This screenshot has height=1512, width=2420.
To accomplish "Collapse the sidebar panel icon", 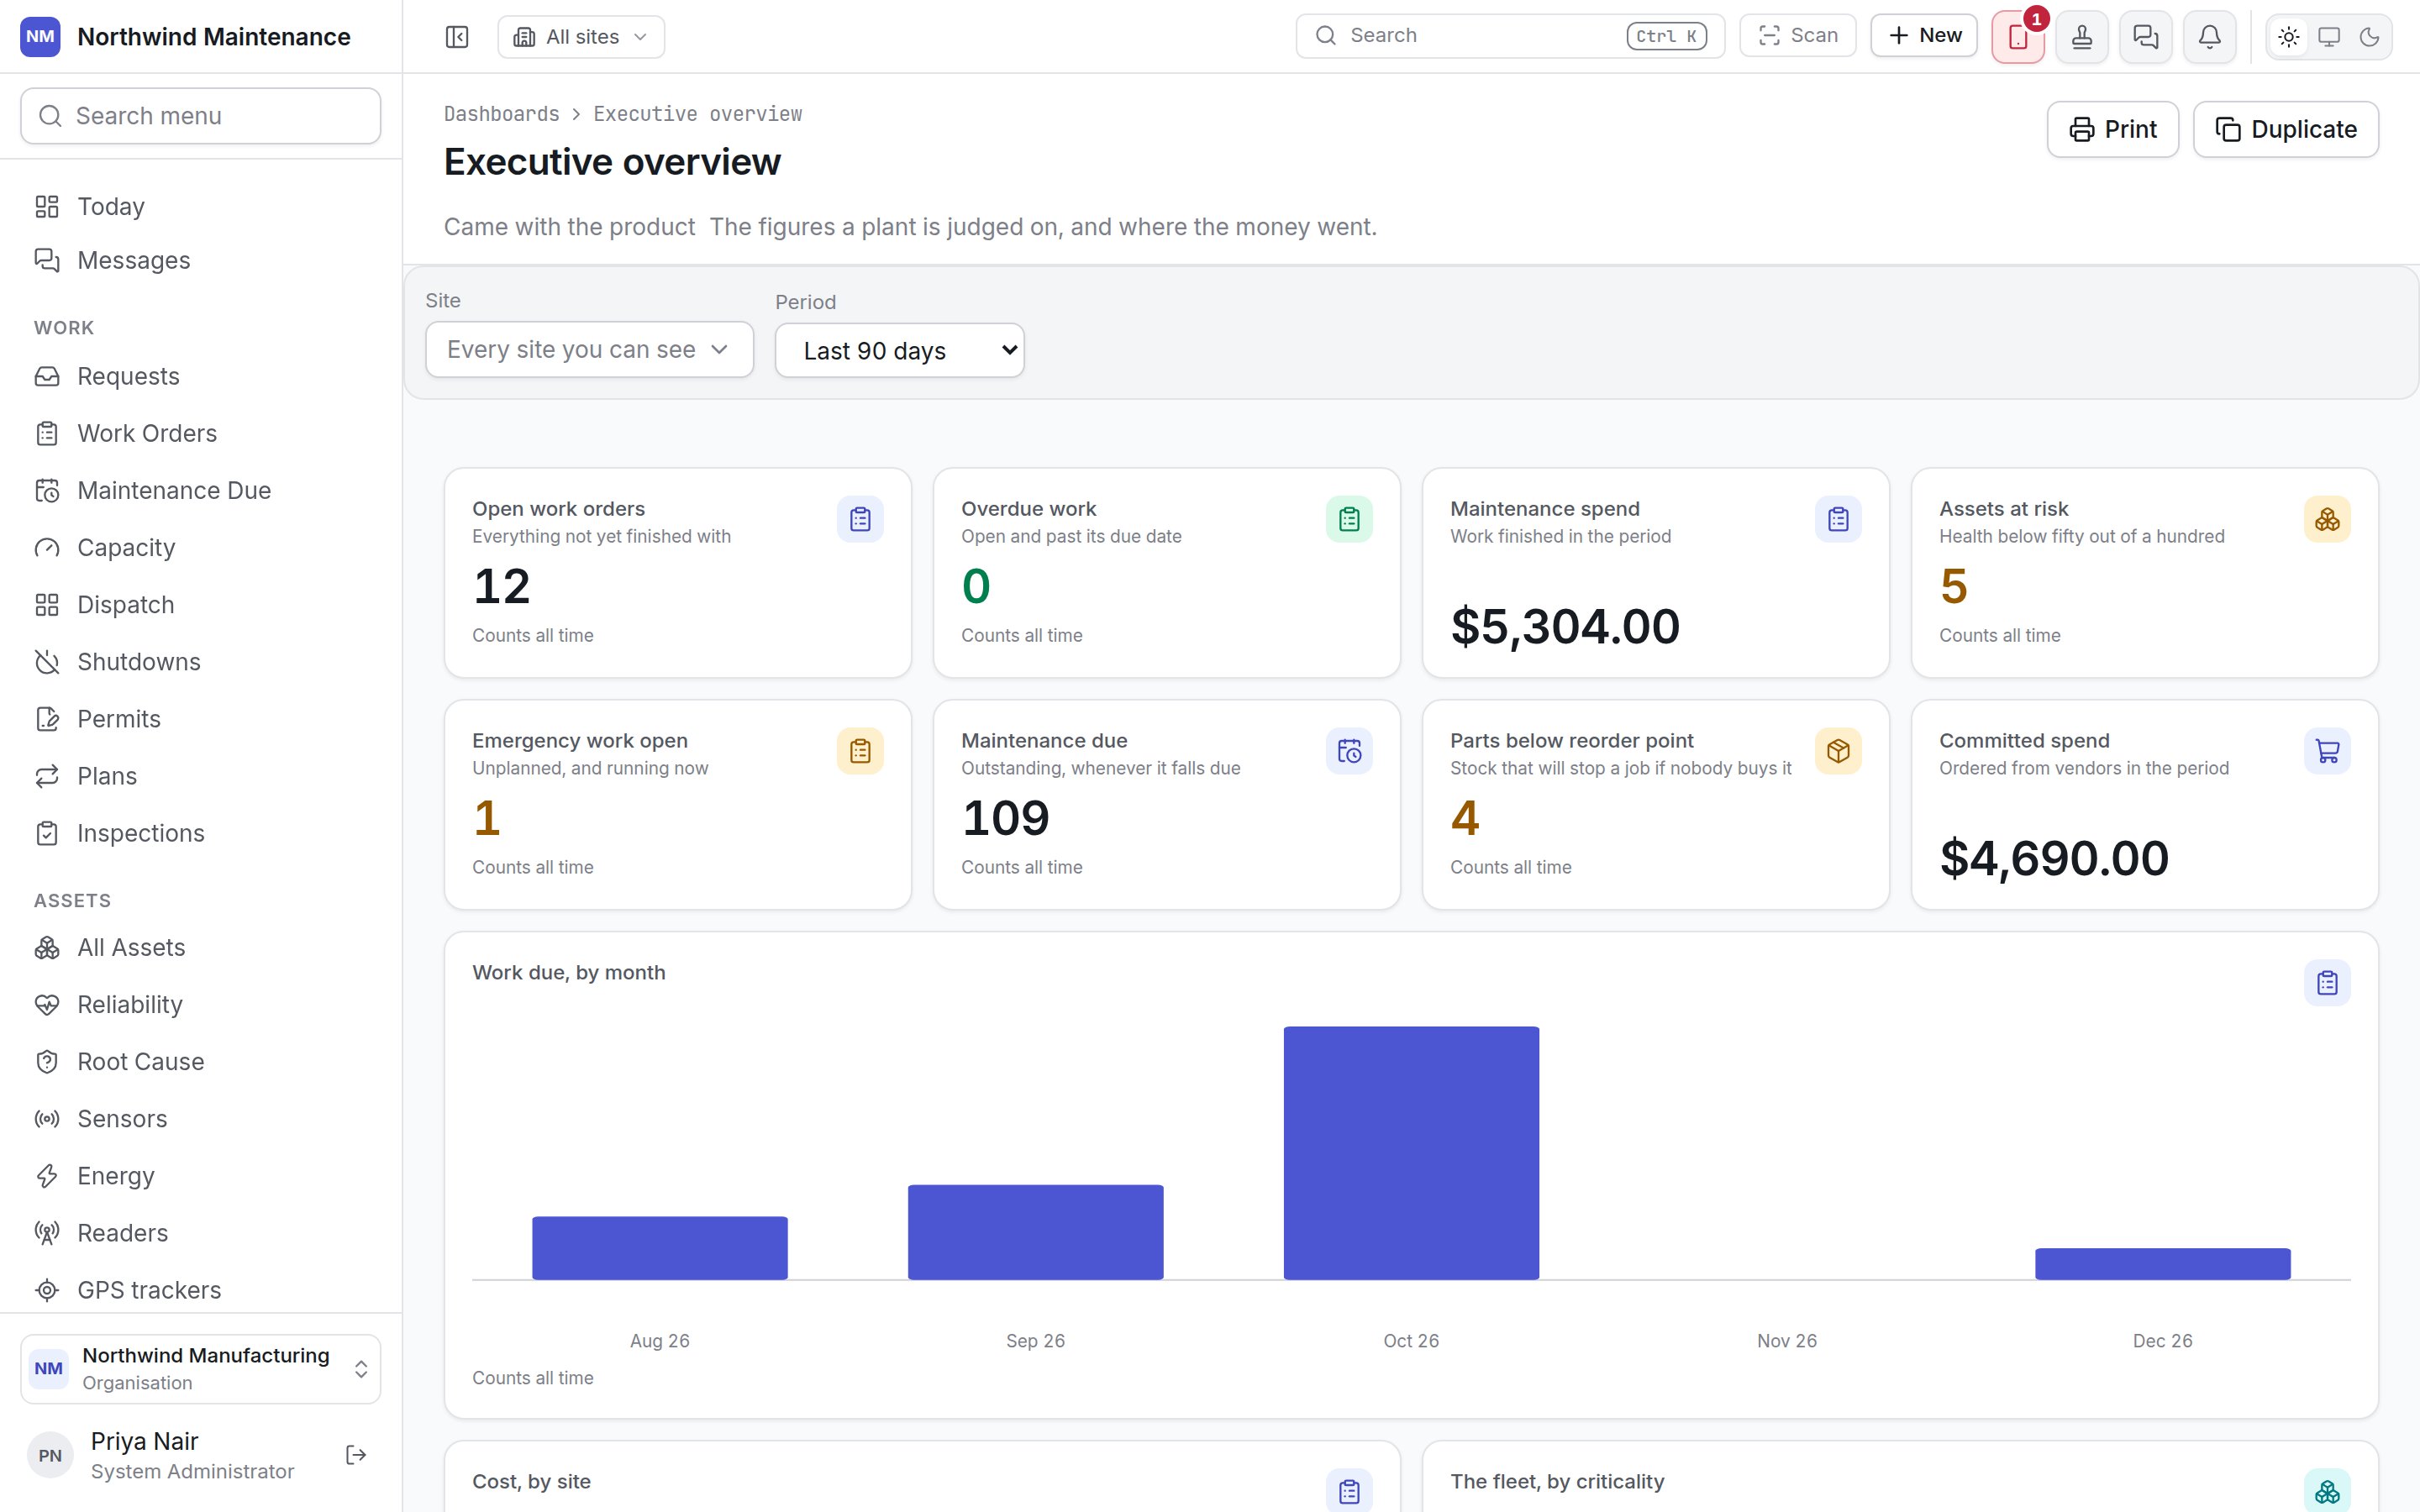I will point(457,37).
